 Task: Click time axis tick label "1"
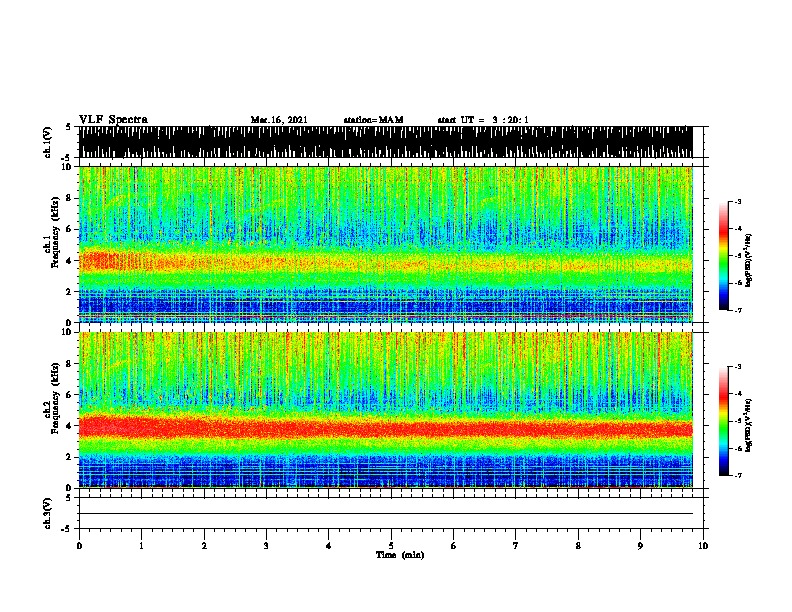coord(141,546)
